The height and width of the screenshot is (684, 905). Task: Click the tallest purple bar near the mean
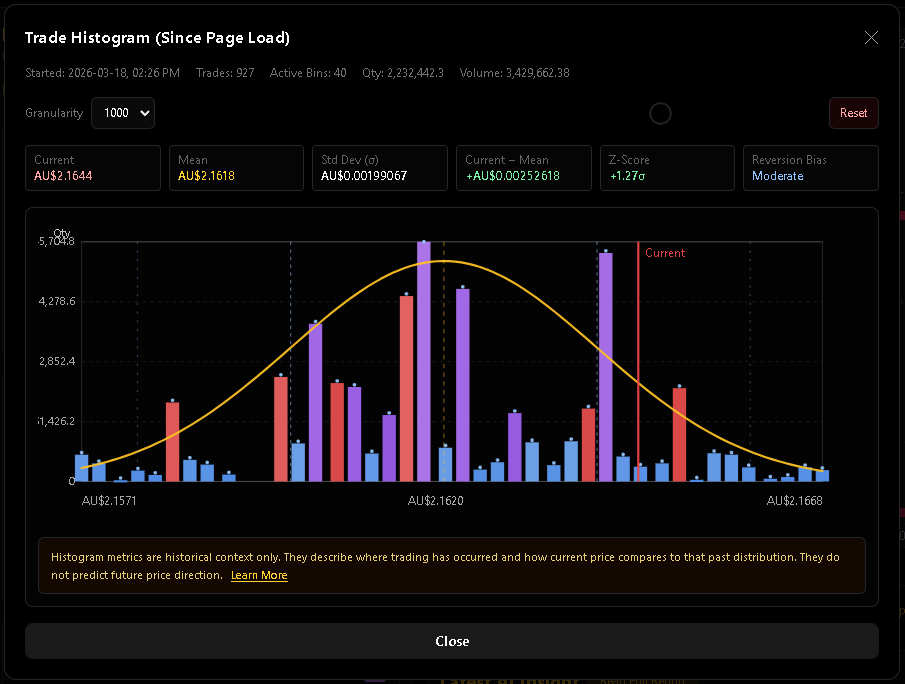pos(424,361)
